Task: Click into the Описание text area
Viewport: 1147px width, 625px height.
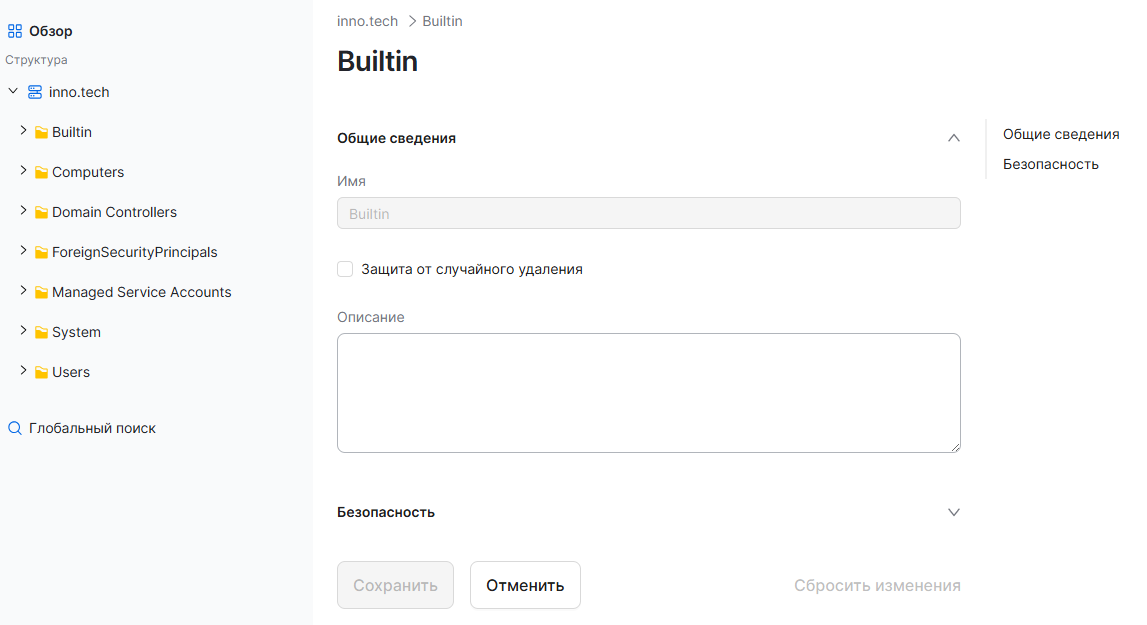Action: tap(648, 392)
